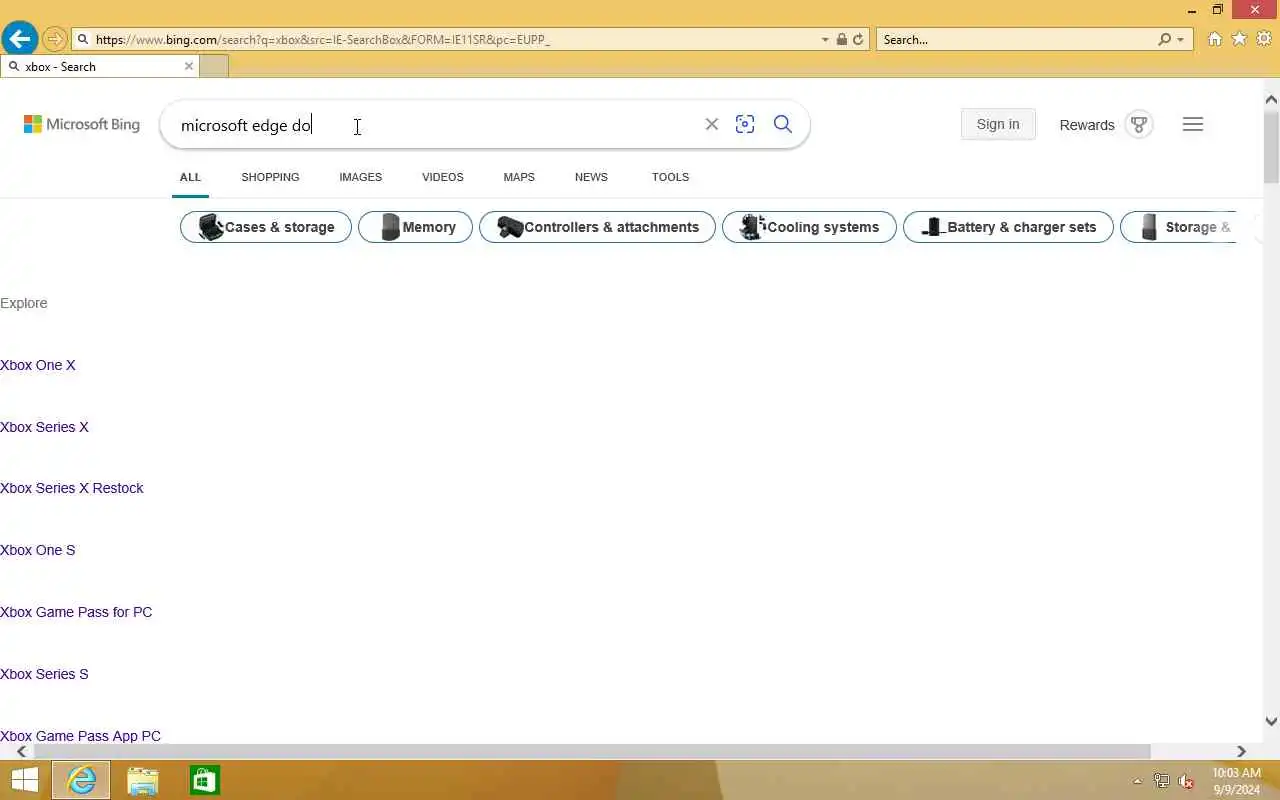1280x800 pixels.
Task: Click the IE toolbar Search box
Action: point(1016,40)
